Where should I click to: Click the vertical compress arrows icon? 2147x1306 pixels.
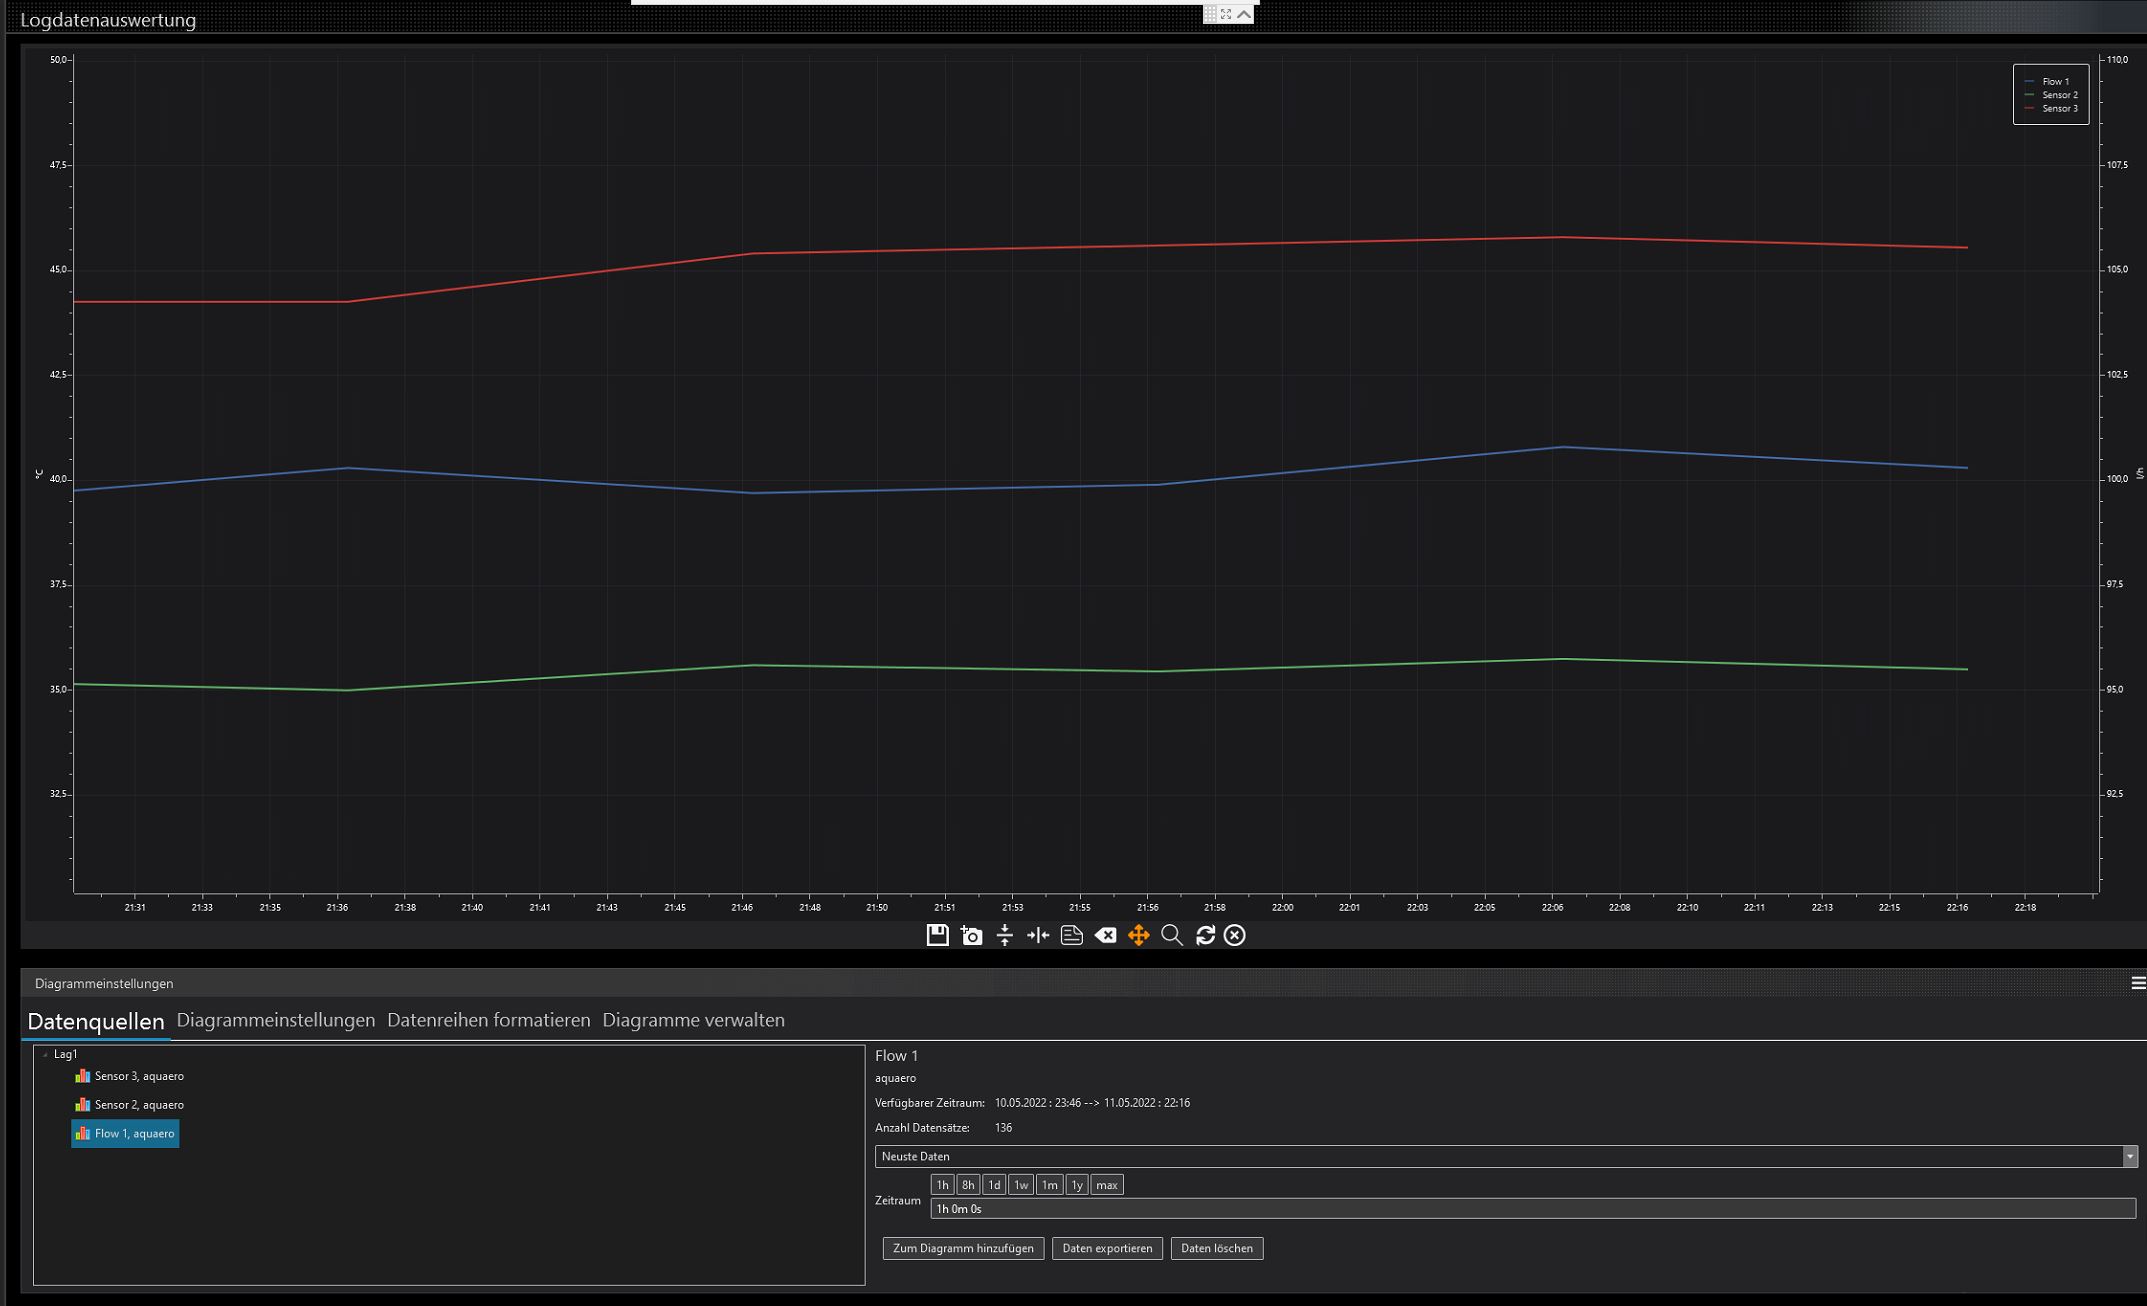1005,935
